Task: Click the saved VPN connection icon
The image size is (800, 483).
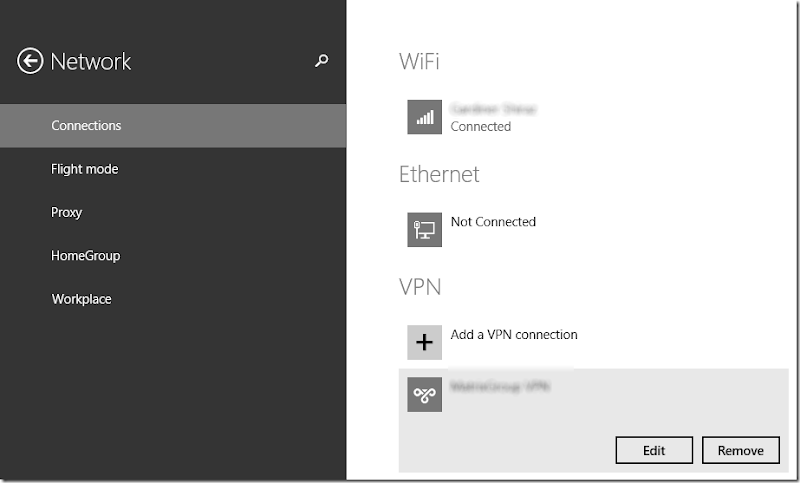Action: tap(424, 394)
